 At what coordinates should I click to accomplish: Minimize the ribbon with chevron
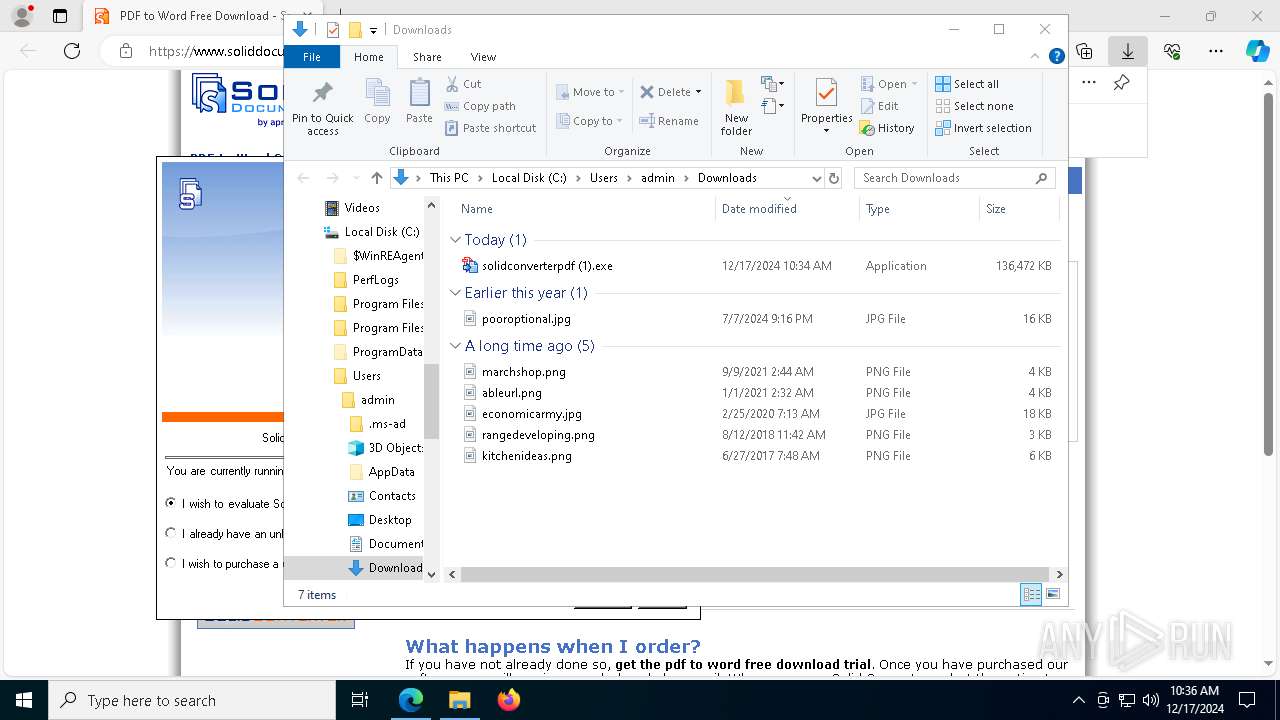[1037, 57]
